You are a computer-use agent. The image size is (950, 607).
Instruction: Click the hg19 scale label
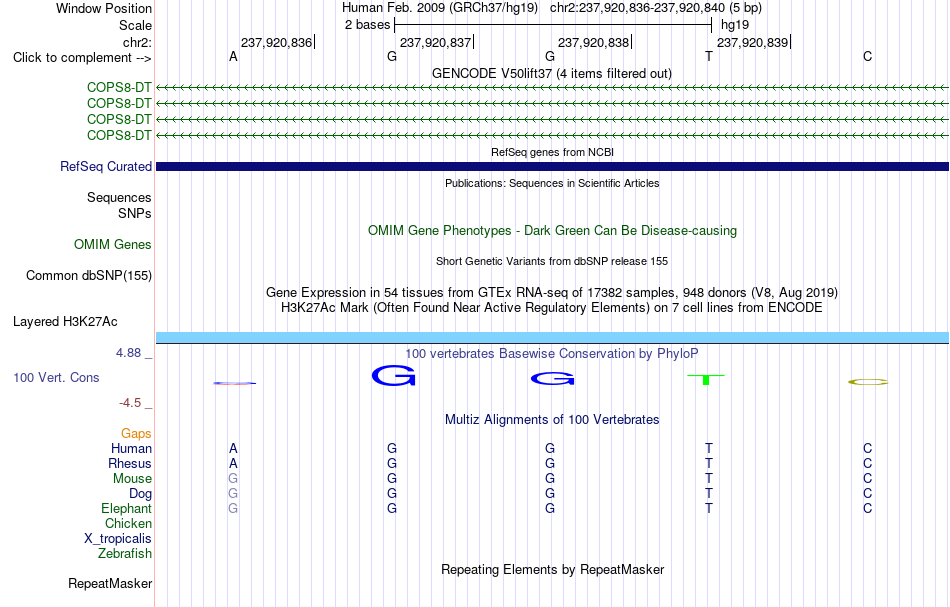735,25
